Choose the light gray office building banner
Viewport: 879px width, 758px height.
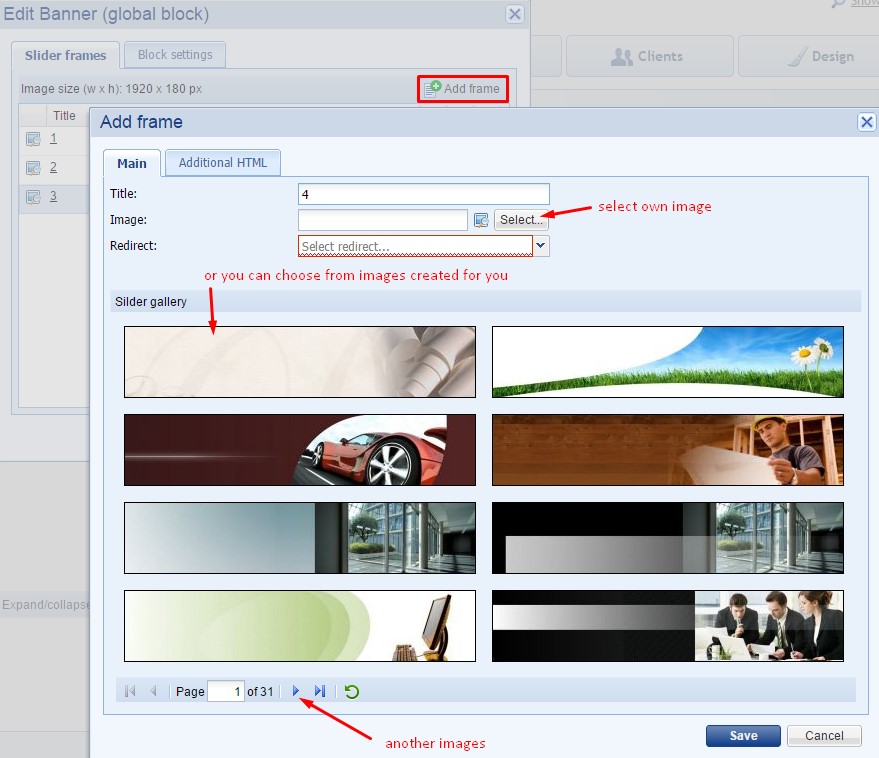click(x=300, y=538)
